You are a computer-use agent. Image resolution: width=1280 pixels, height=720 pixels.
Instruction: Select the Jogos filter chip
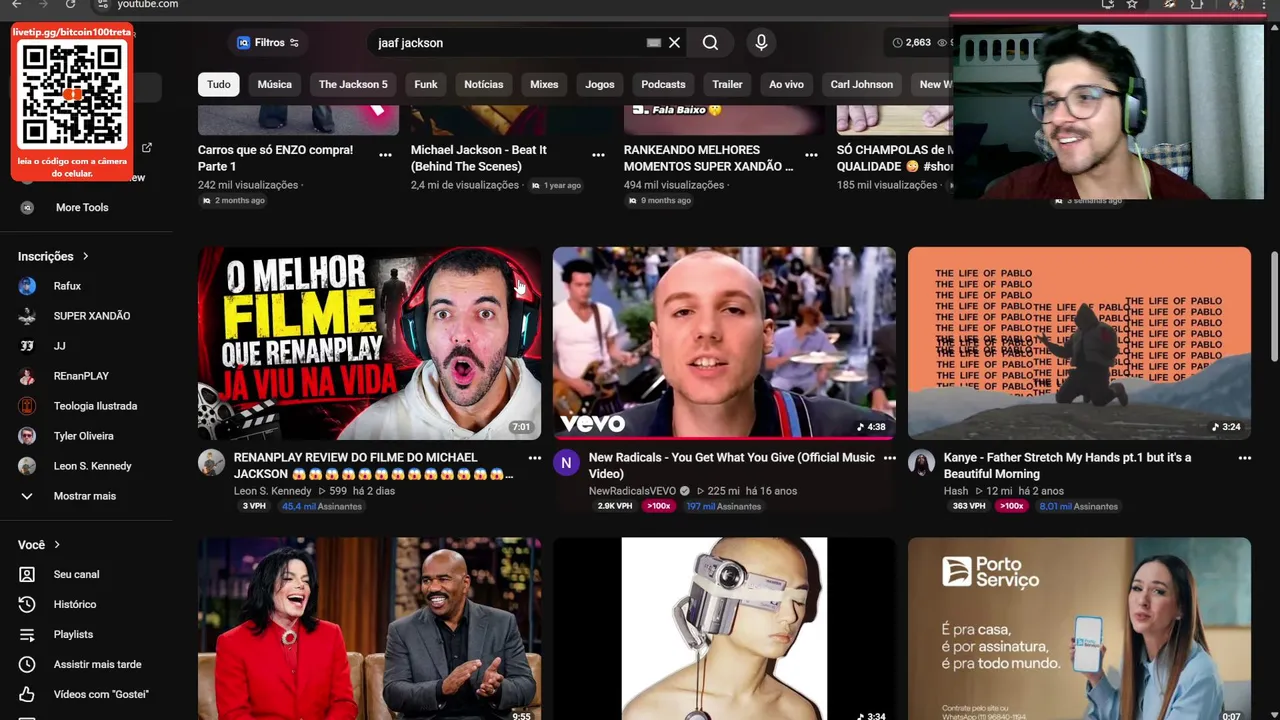tap(600, 84)
